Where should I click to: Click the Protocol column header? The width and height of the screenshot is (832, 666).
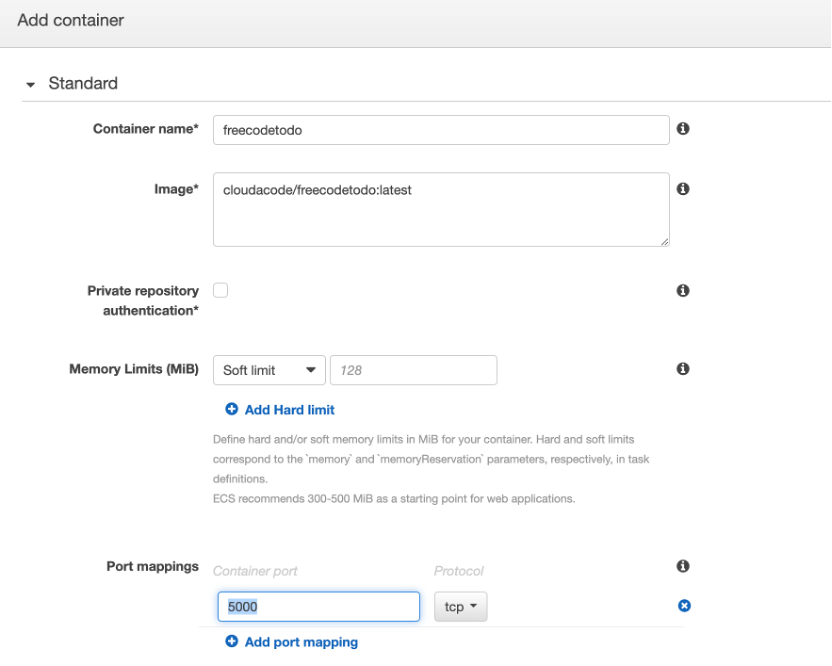(x=458, y=571)
